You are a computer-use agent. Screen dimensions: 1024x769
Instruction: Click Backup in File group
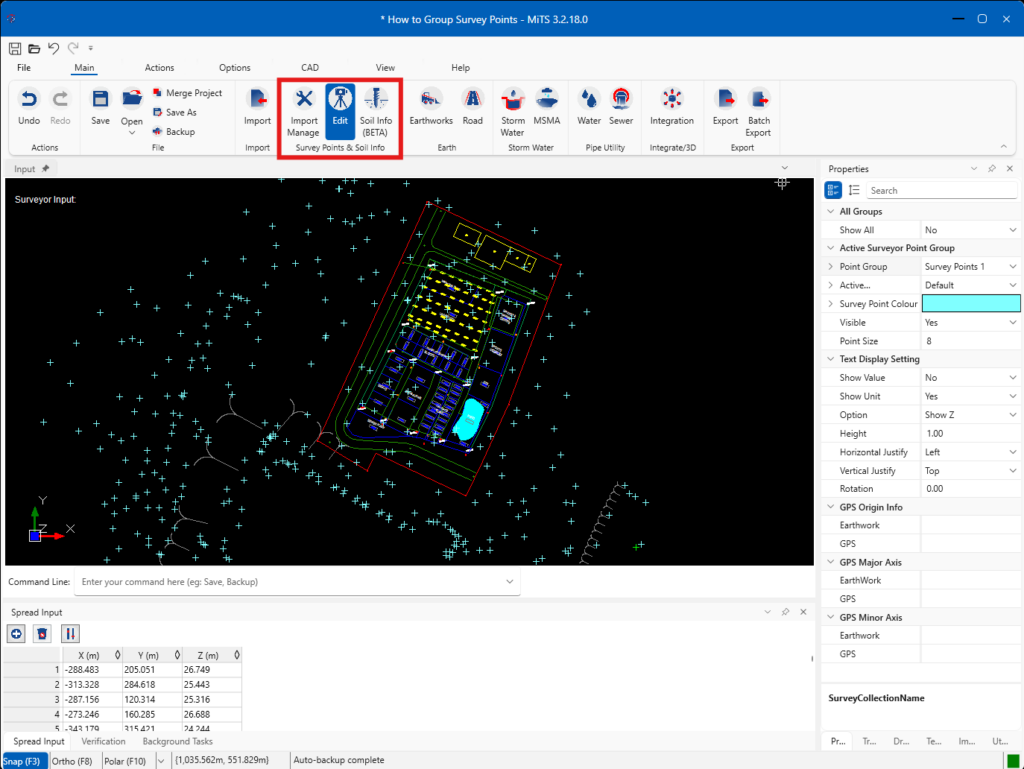[x=174, y=131]
